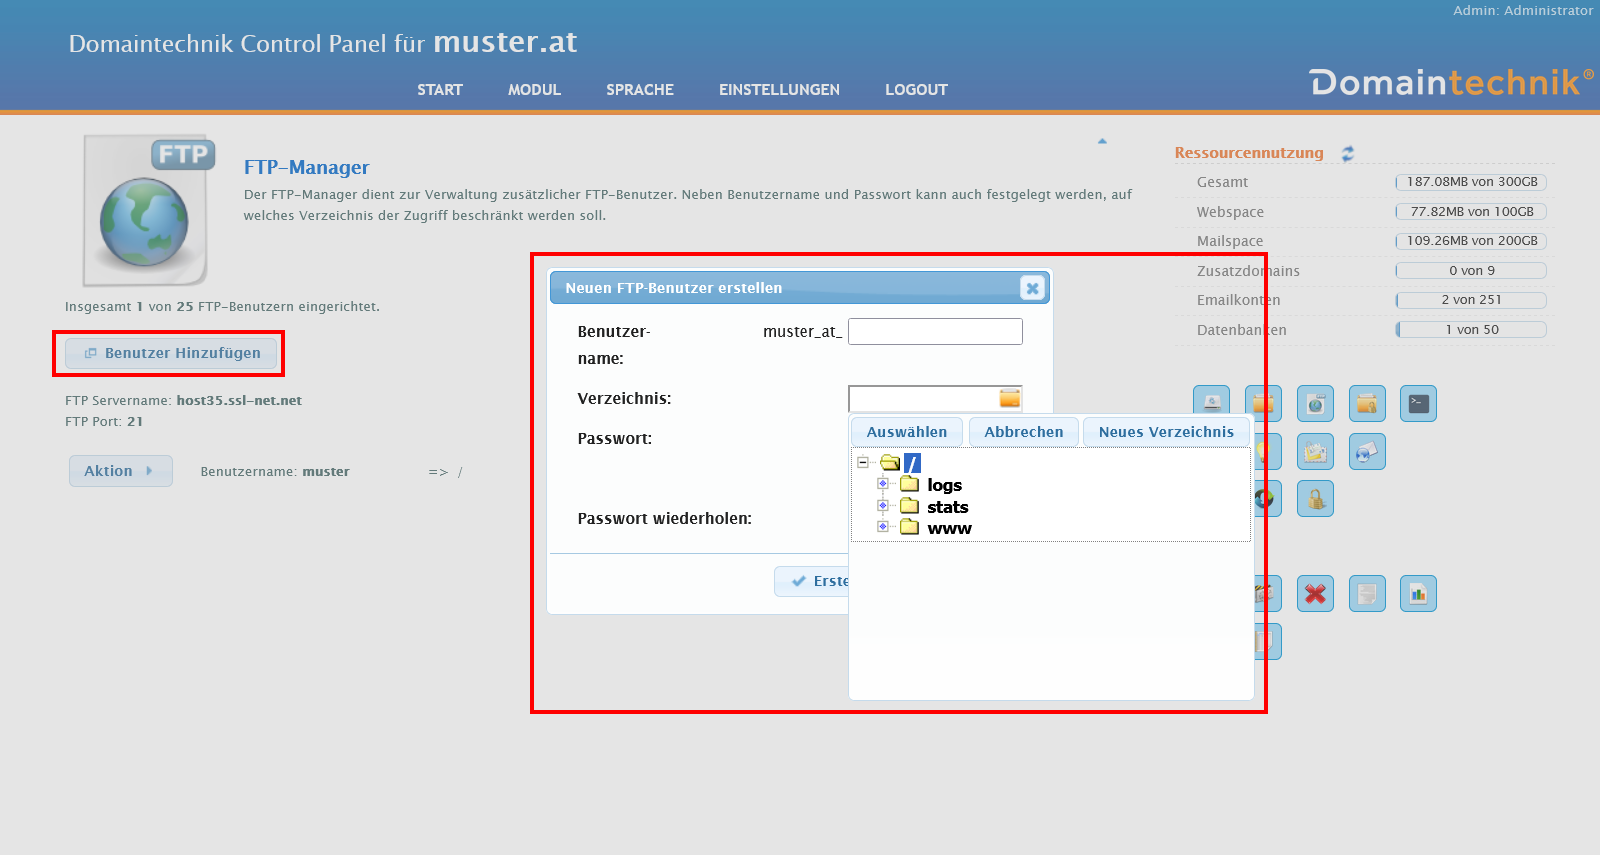Click the globe document module icon

point(1315,404)
